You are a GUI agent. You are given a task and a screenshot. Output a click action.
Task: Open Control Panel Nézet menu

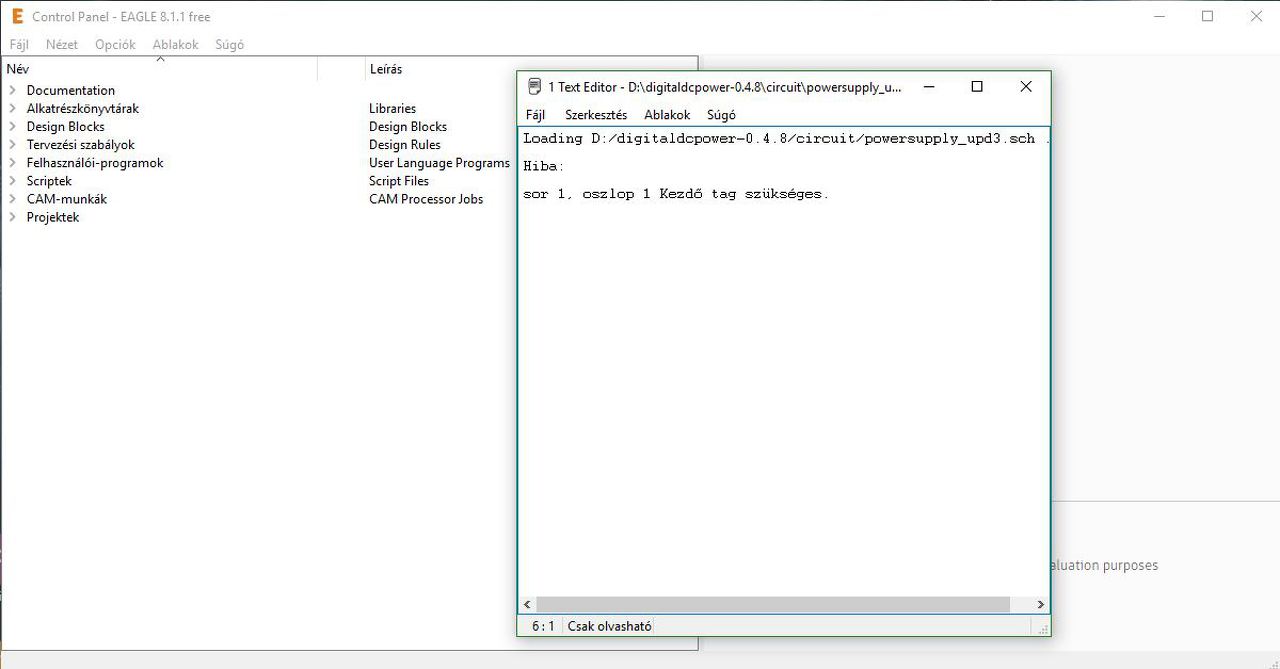pyautogui.click(x=62, y=44)
